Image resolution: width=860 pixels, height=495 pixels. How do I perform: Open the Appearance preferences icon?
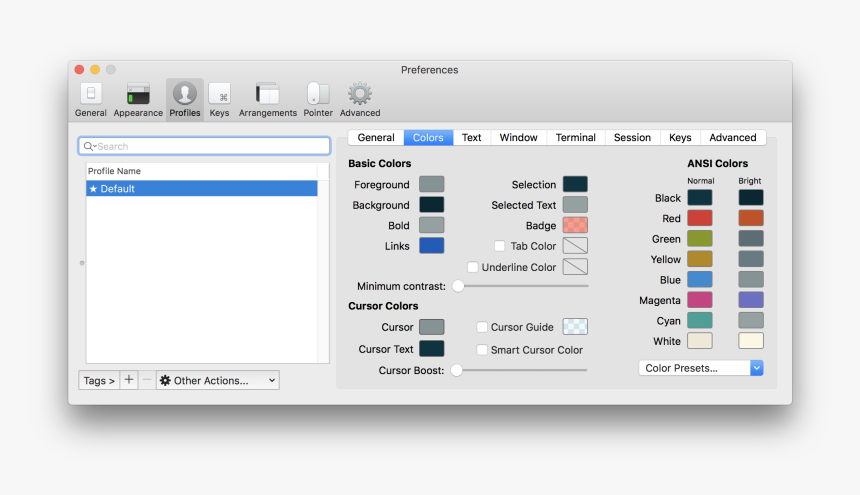pos(138,100)
